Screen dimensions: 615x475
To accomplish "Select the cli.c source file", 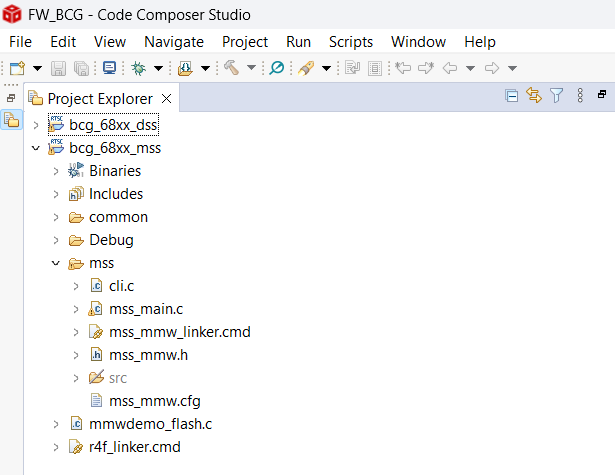I will 122,286.
